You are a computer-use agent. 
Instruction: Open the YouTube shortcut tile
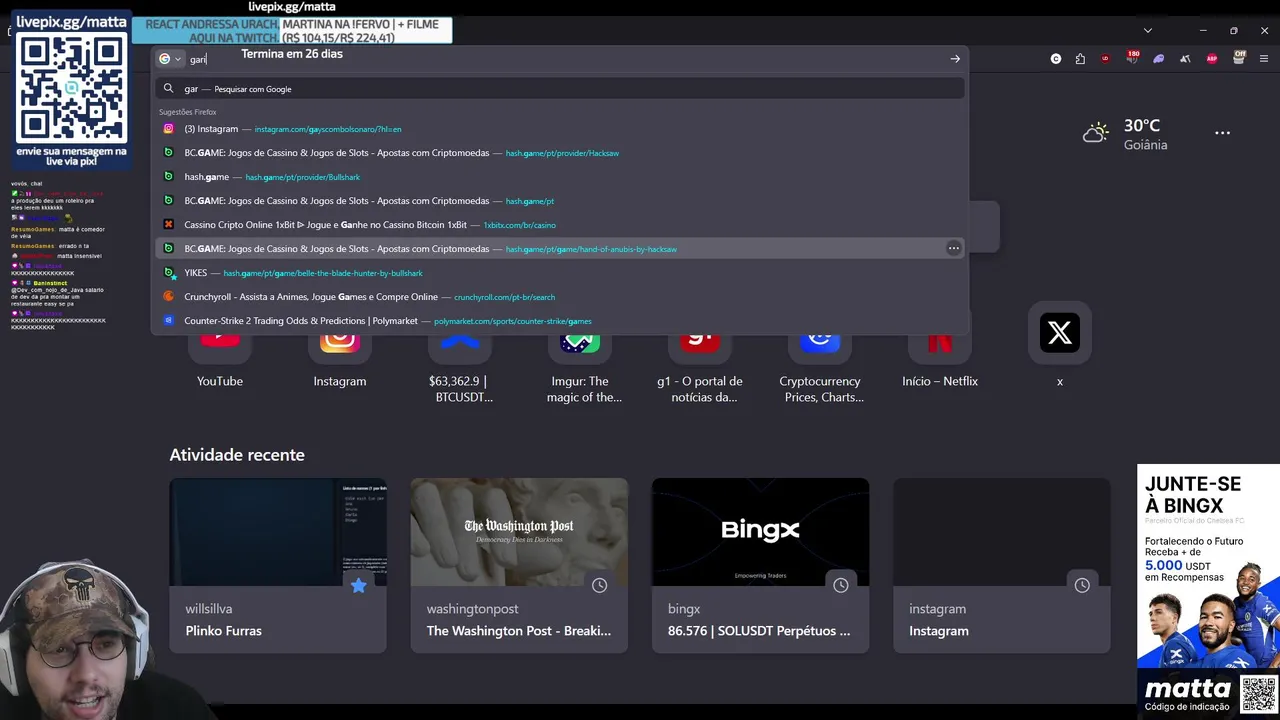[220, 362]
